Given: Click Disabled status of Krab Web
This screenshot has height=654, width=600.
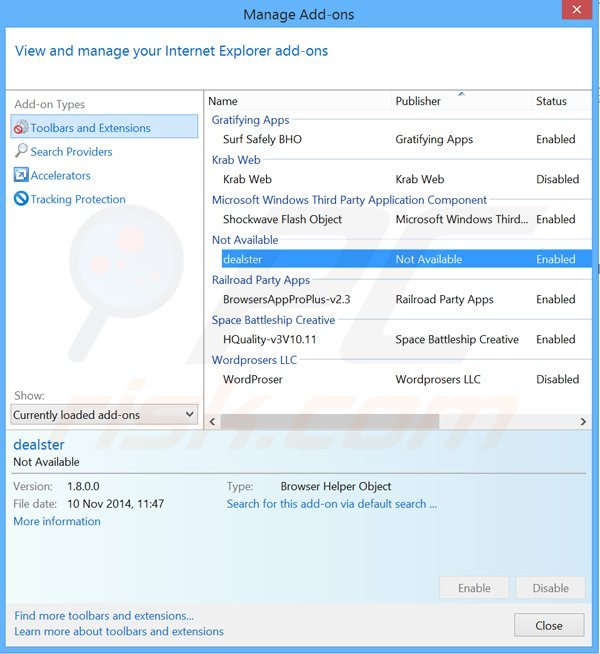Looking at the screenshot, I should 557,179.
